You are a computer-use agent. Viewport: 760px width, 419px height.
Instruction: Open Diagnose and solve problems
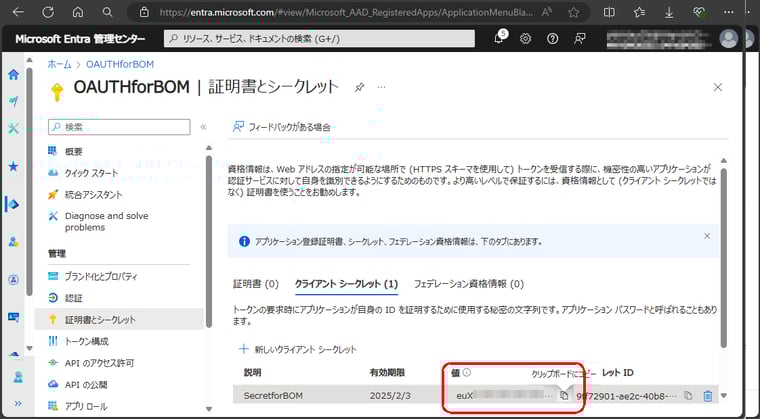click(x=107, y=222)
